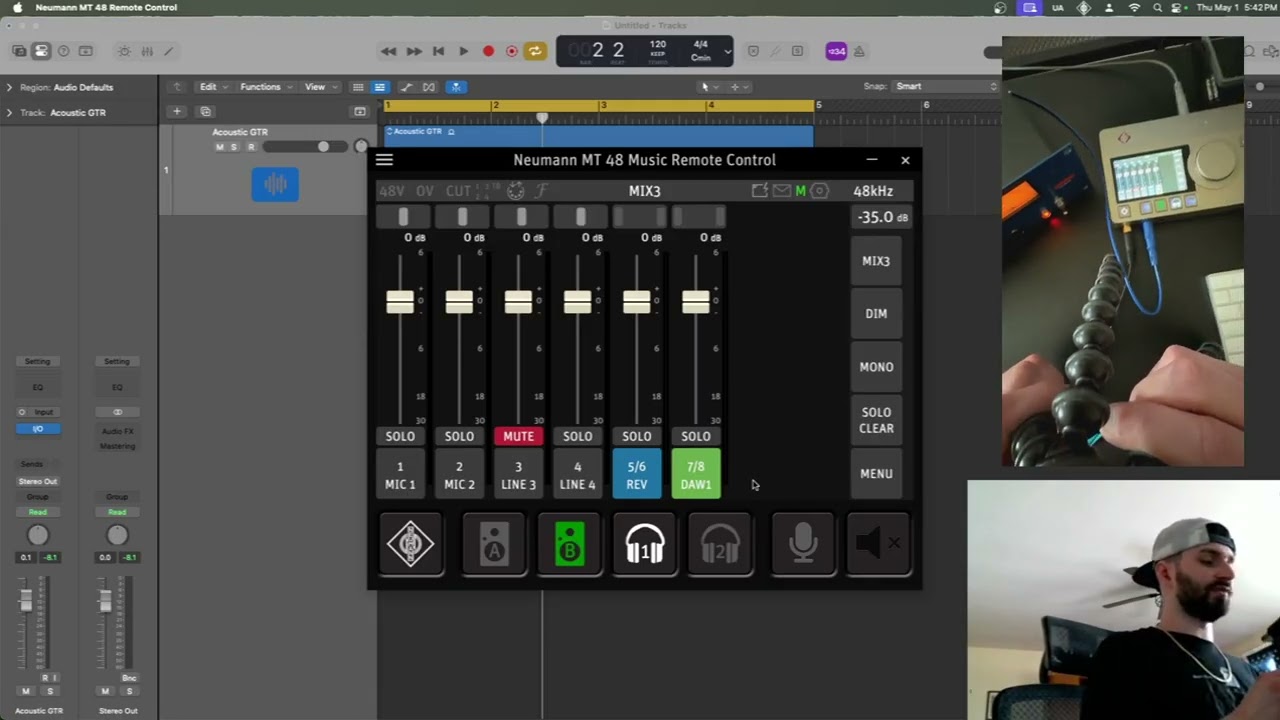Click the MIDI clock icon in Neumann header
The height and width of the screenshot is (720, 1280).
(516, 191)
